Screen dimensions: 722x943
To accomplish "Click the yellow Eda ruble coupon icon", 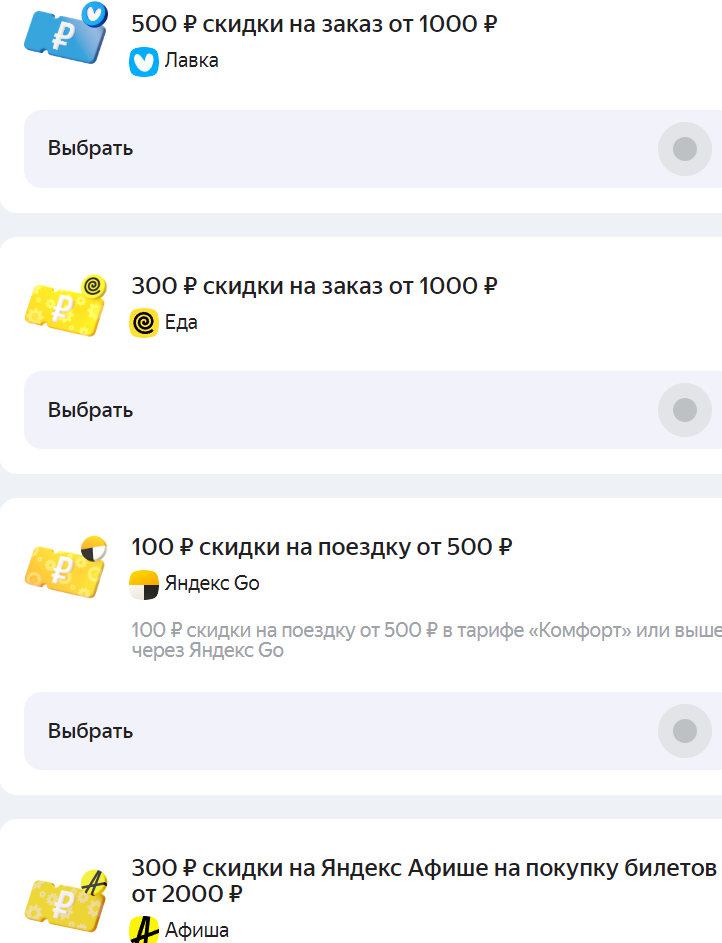I will tap(66, 306).
